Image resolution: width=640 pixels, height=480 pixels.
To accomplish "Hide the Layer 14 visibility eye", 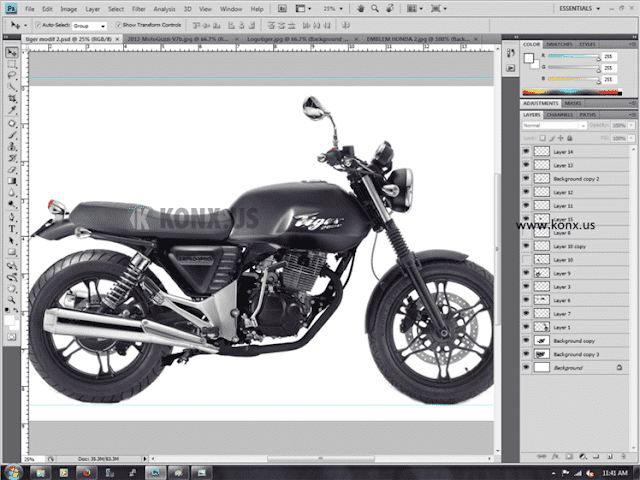I will tap(526, 151).
